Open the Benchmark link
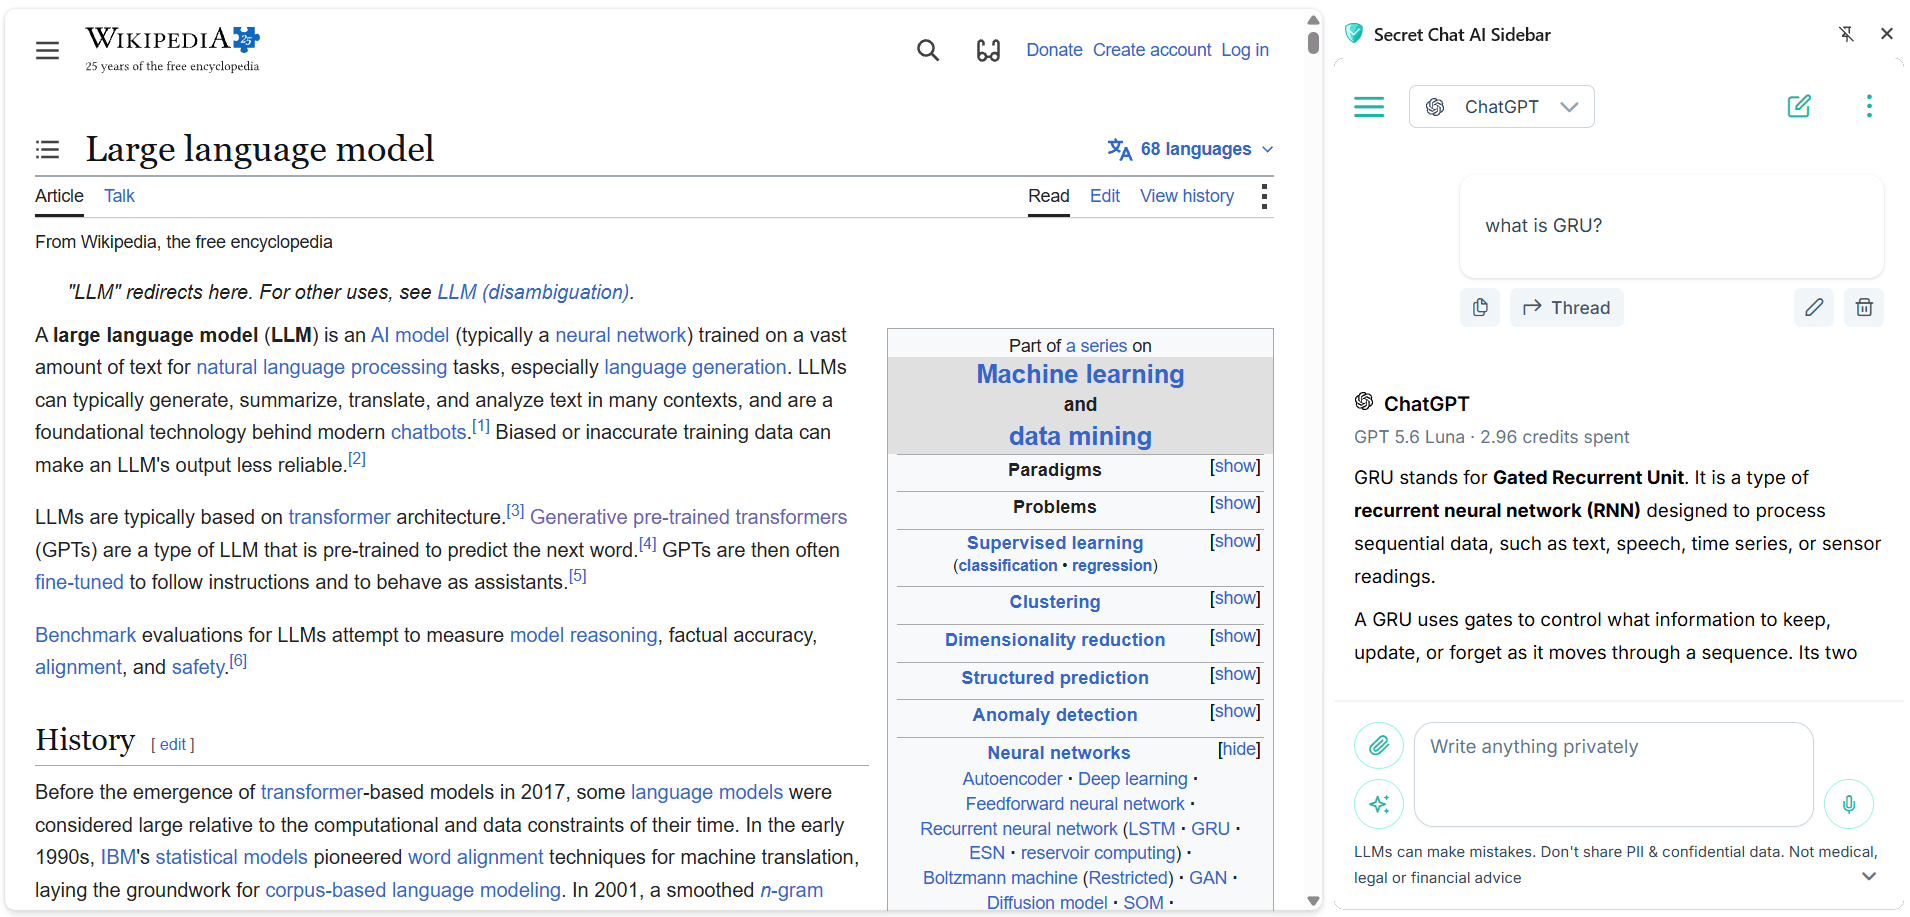 pyautogui.click(x=85, y=635)
